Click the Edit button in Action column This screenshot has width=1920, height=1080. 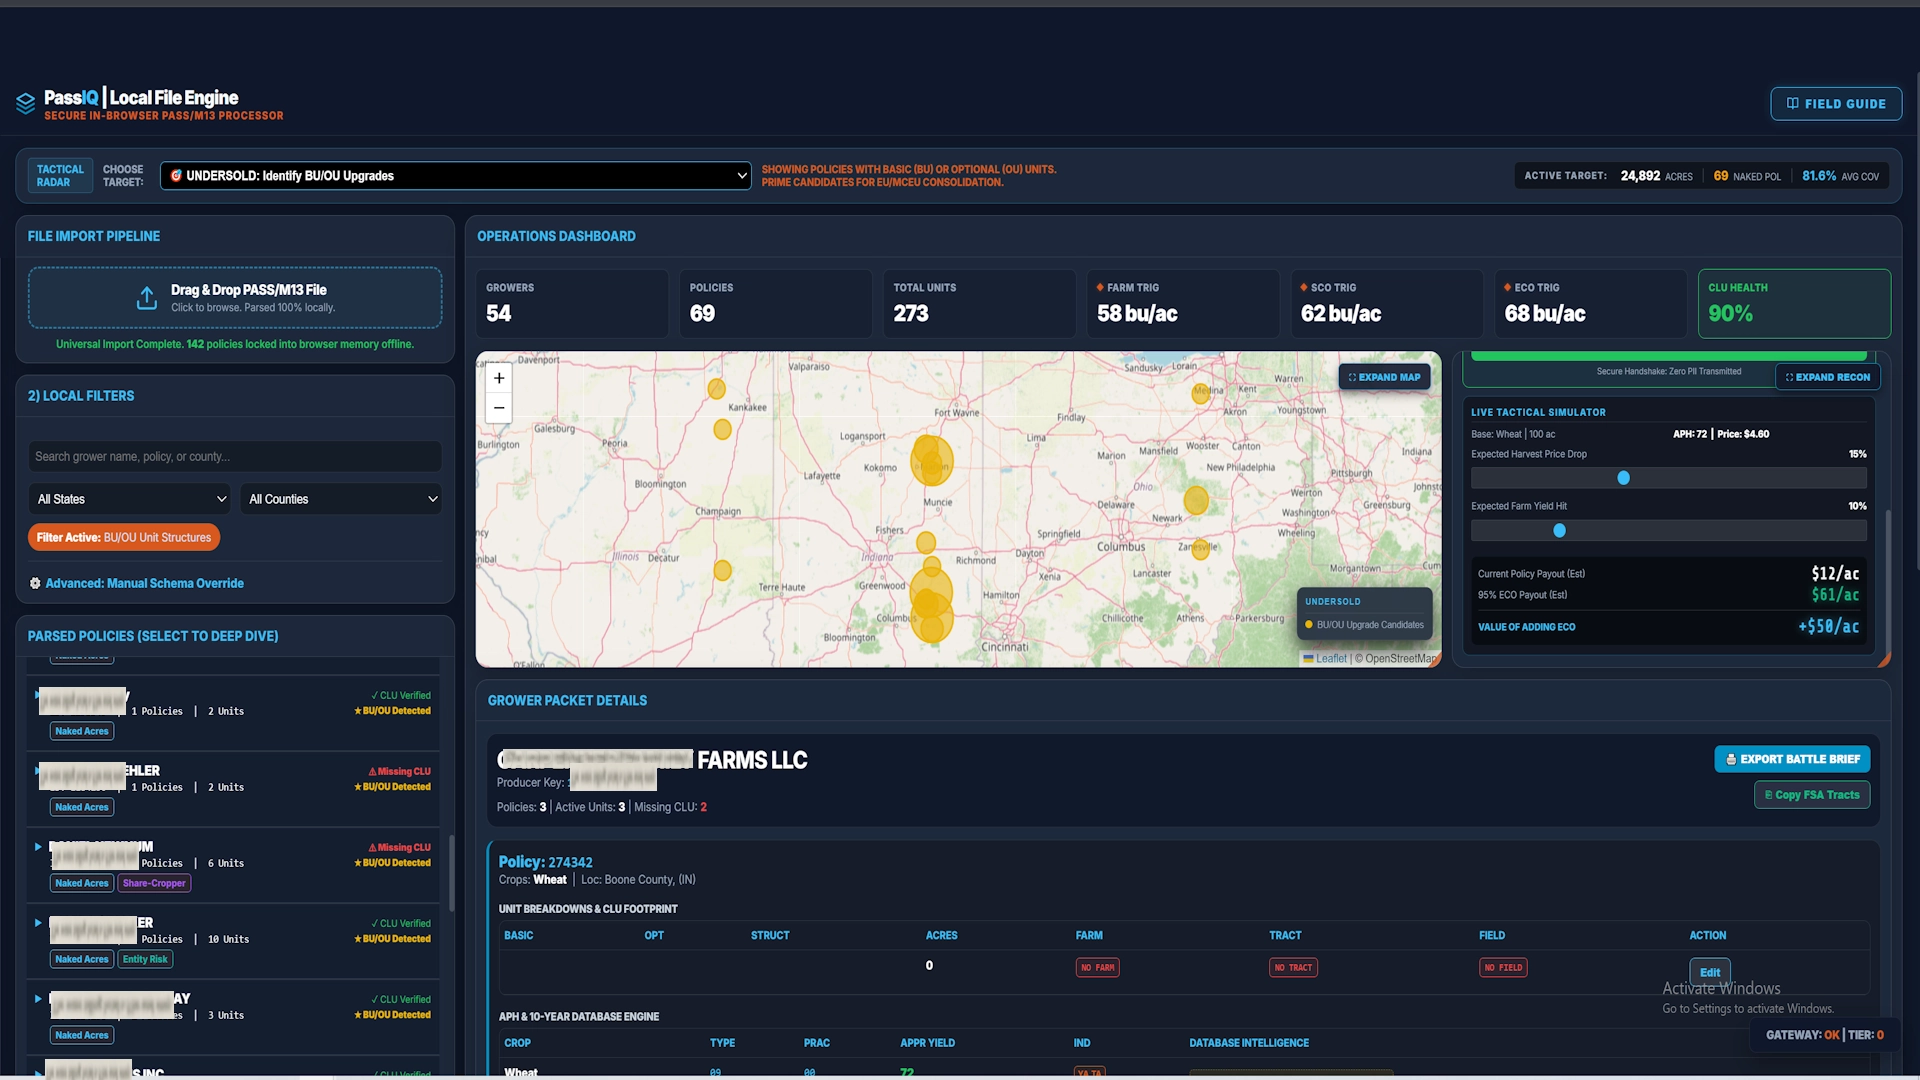(x=1710, y=973)
